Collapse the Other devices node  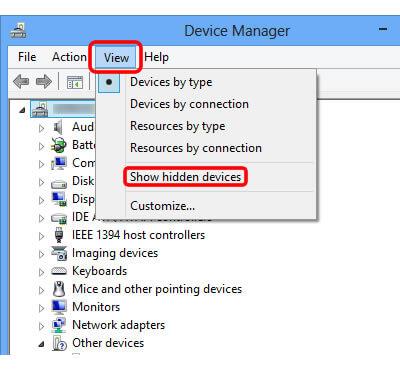pos(41,344)
